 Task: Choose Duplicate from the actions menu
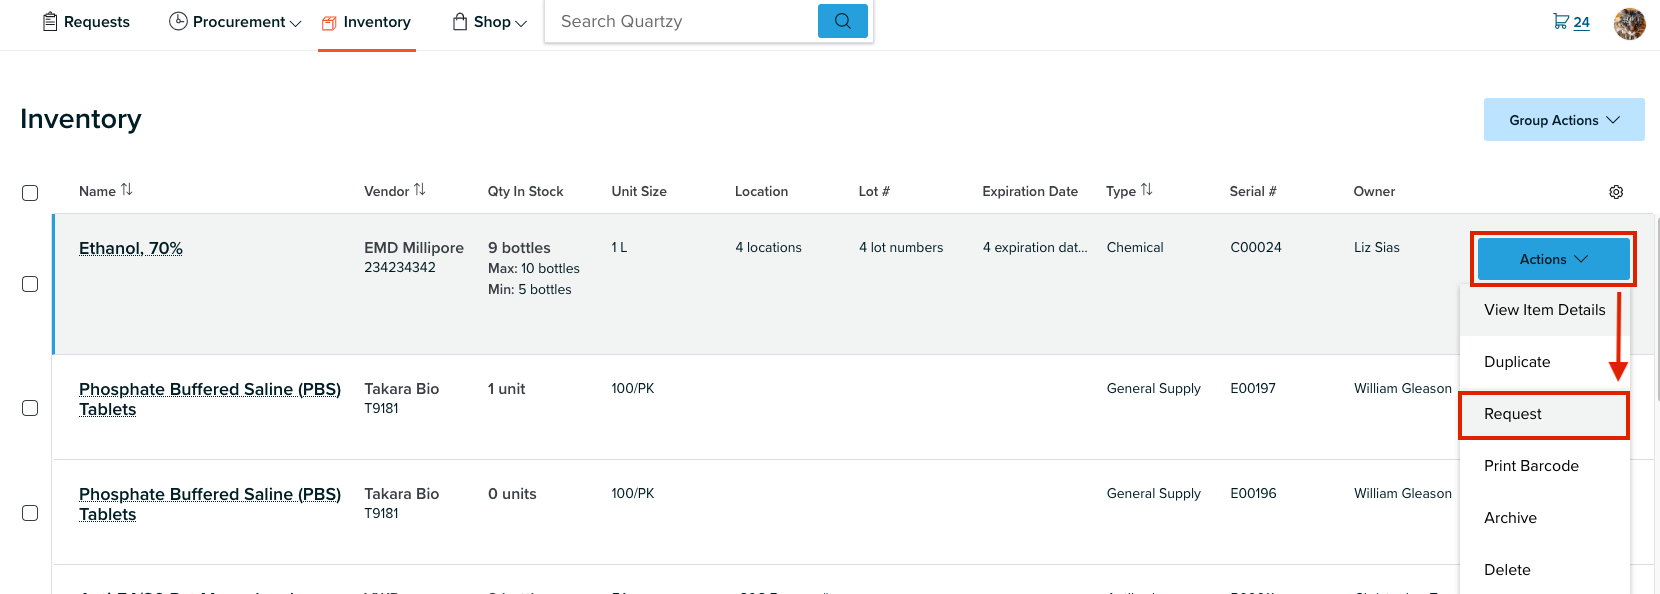(1545, 362)
